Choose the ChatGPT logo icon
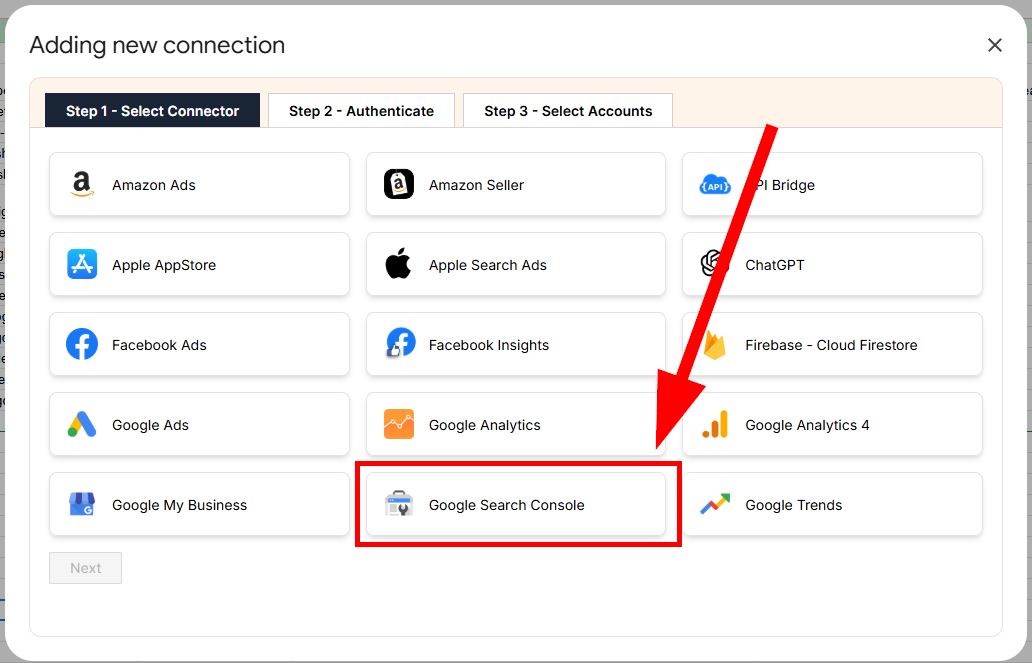The height and width of the screenshot is (663, 1032). coord(715,264)
